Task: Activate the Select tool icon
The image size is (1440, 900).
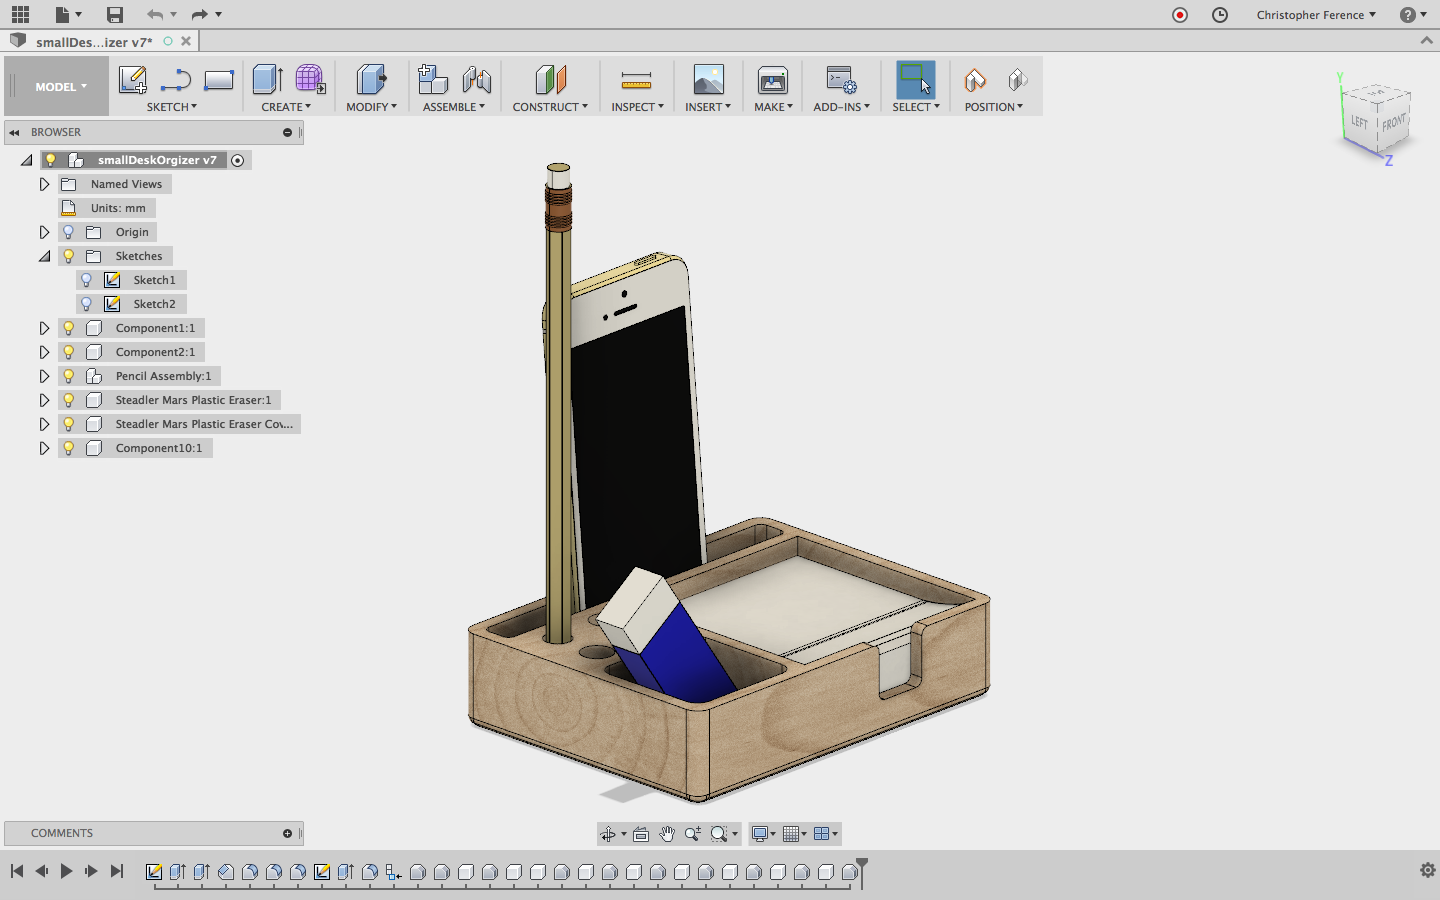Action: pyautogui.click(x=915, y=80)
